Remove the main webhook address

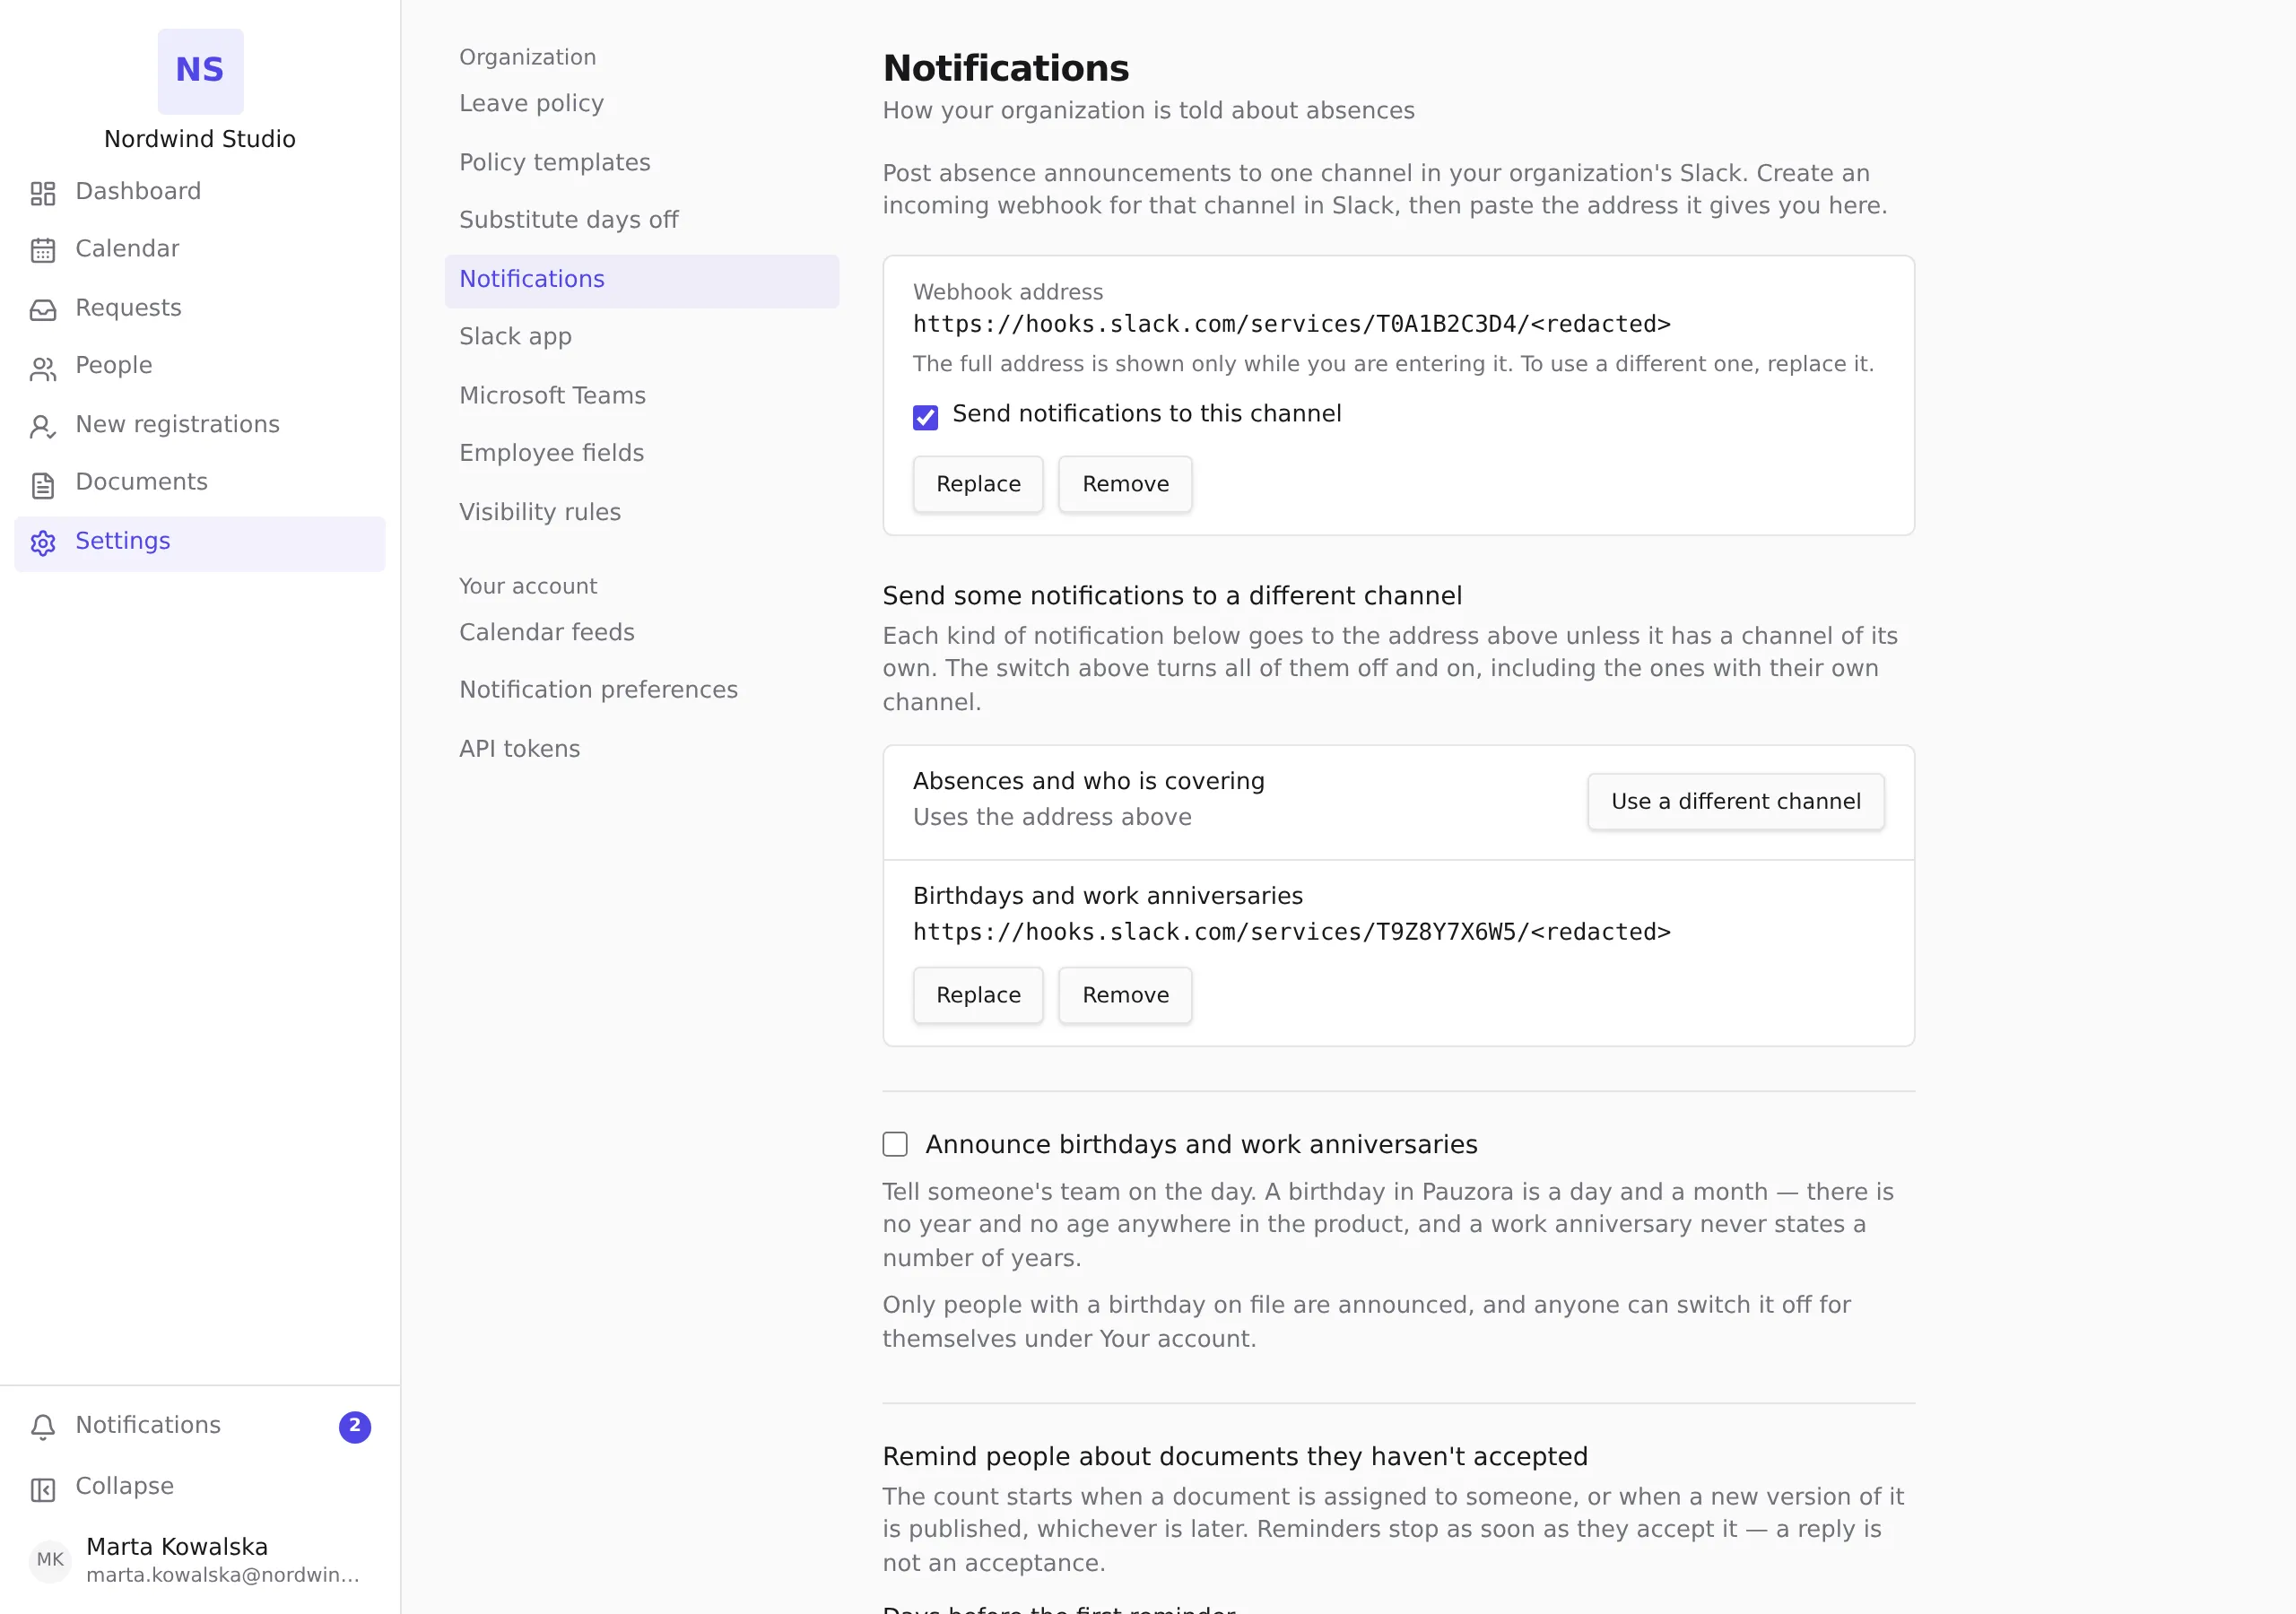pos(1125,484)
